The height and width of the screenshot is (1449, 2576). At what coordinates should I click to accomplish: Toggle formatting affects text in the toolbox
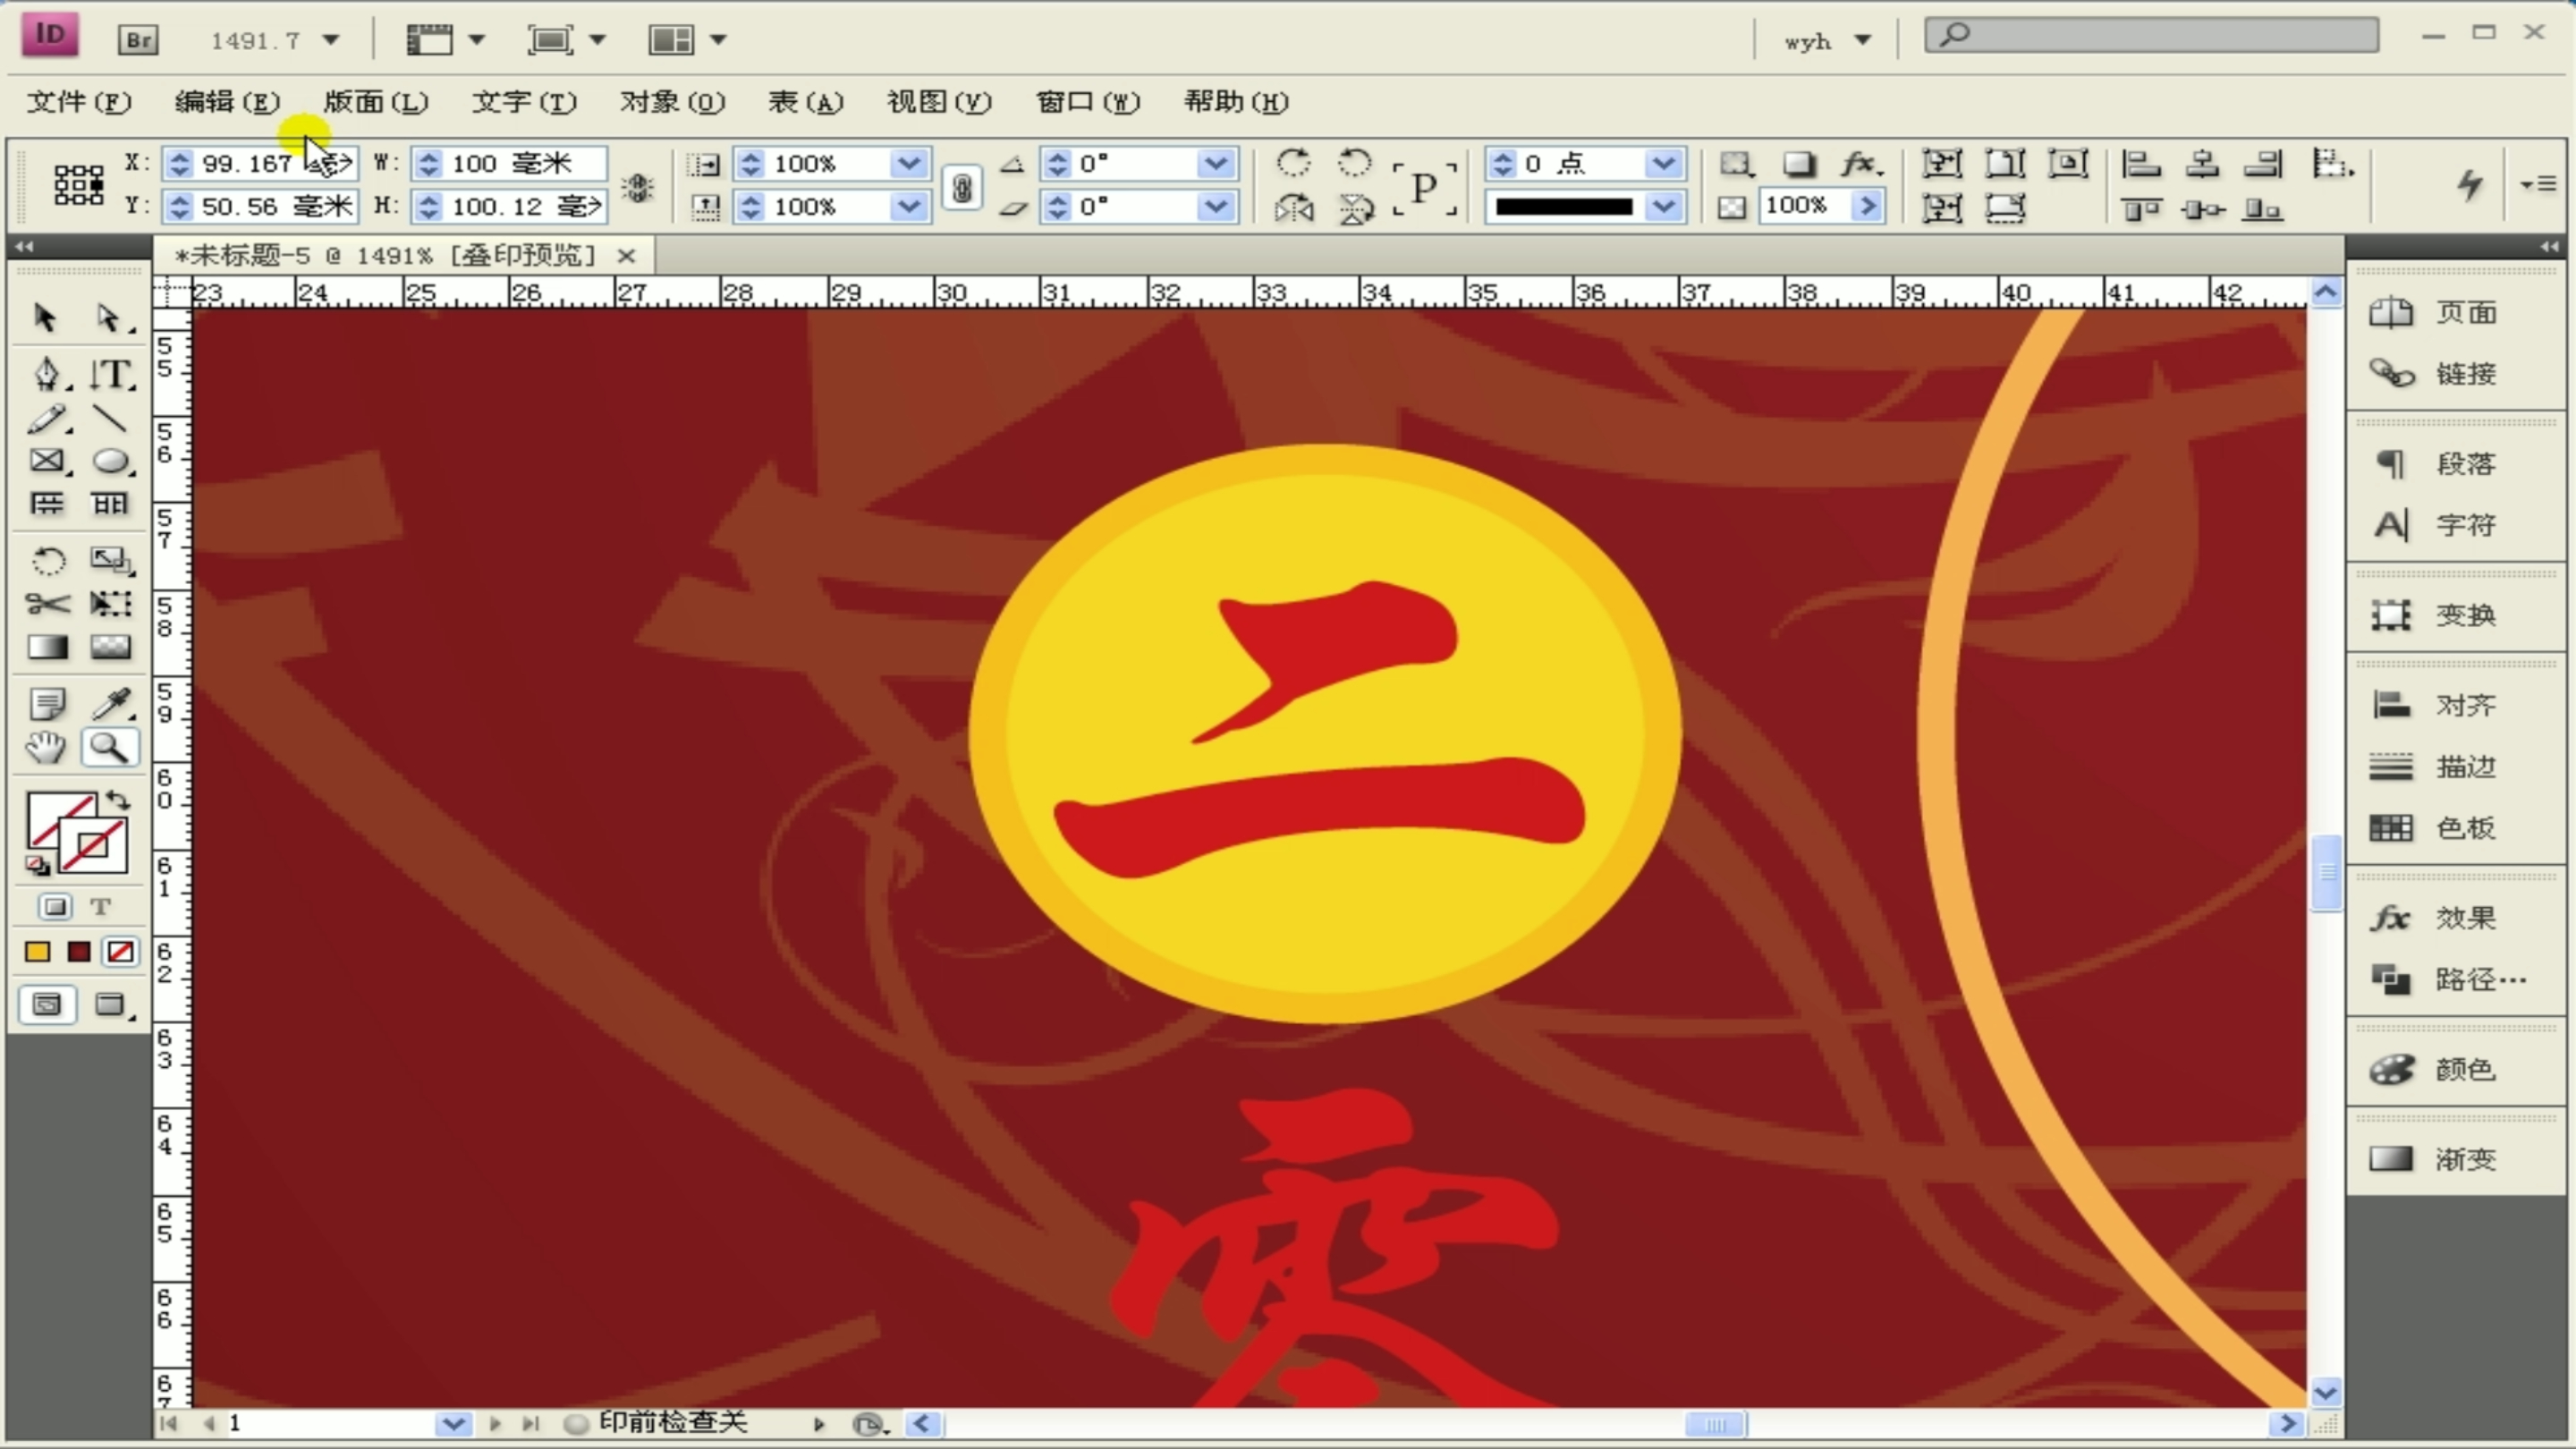(100, 906)
